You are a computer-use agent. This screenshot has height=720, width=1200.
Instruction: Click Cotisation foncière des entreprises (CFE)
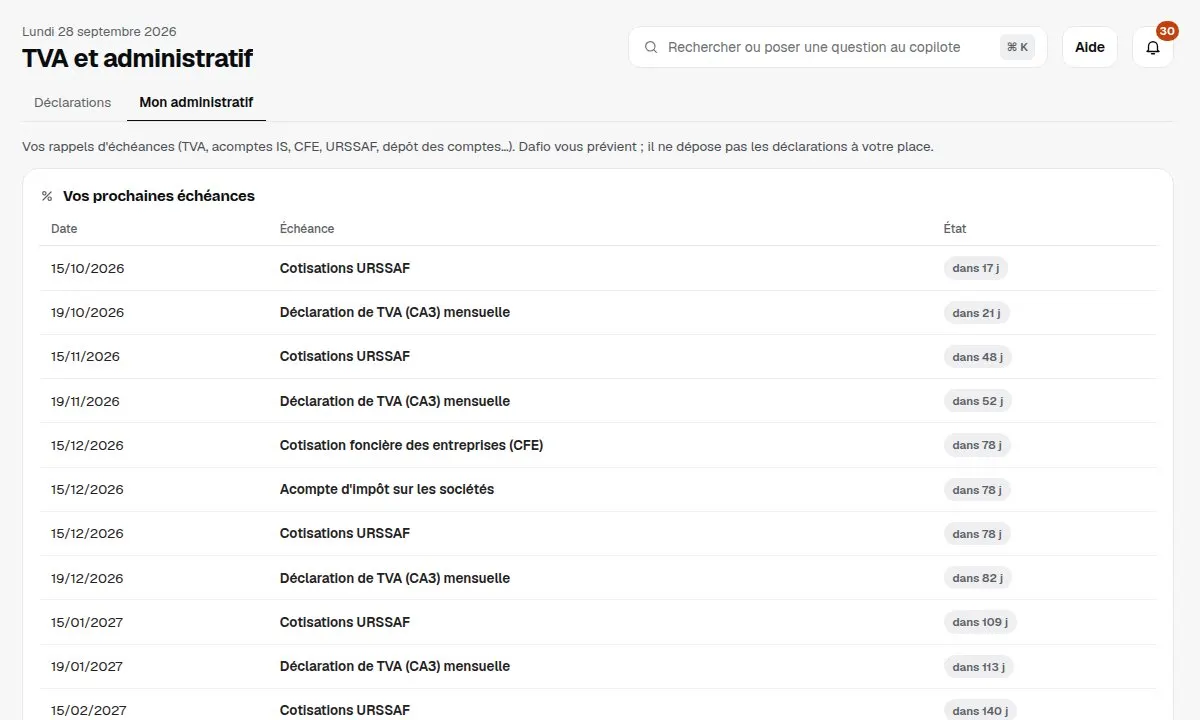pos(411,445)
